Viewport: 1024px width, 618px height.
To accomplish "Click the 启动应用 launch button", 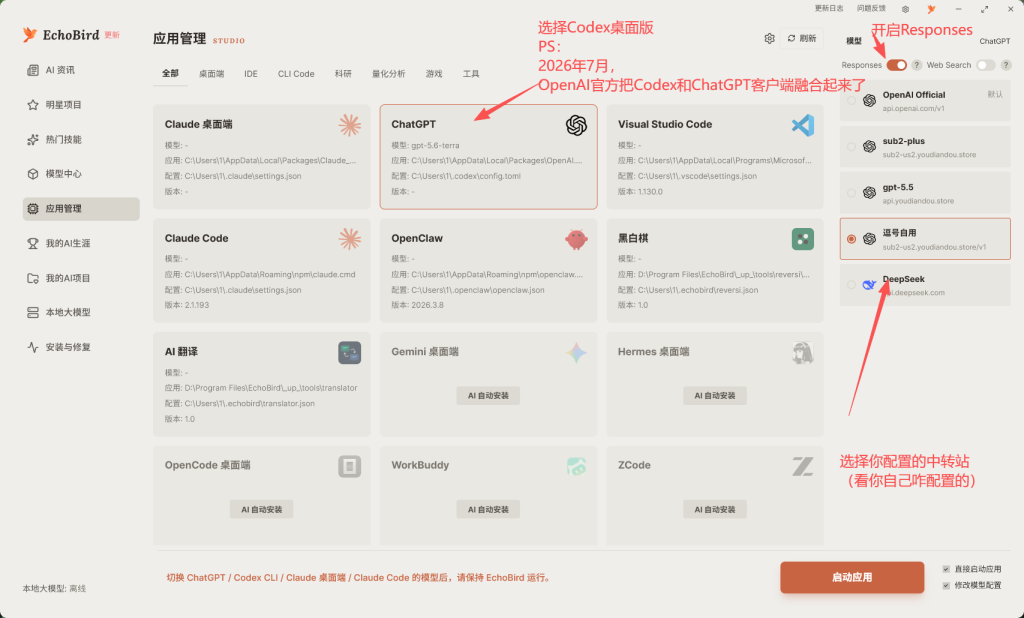I will pyautogui.click(x=852, y=577).
